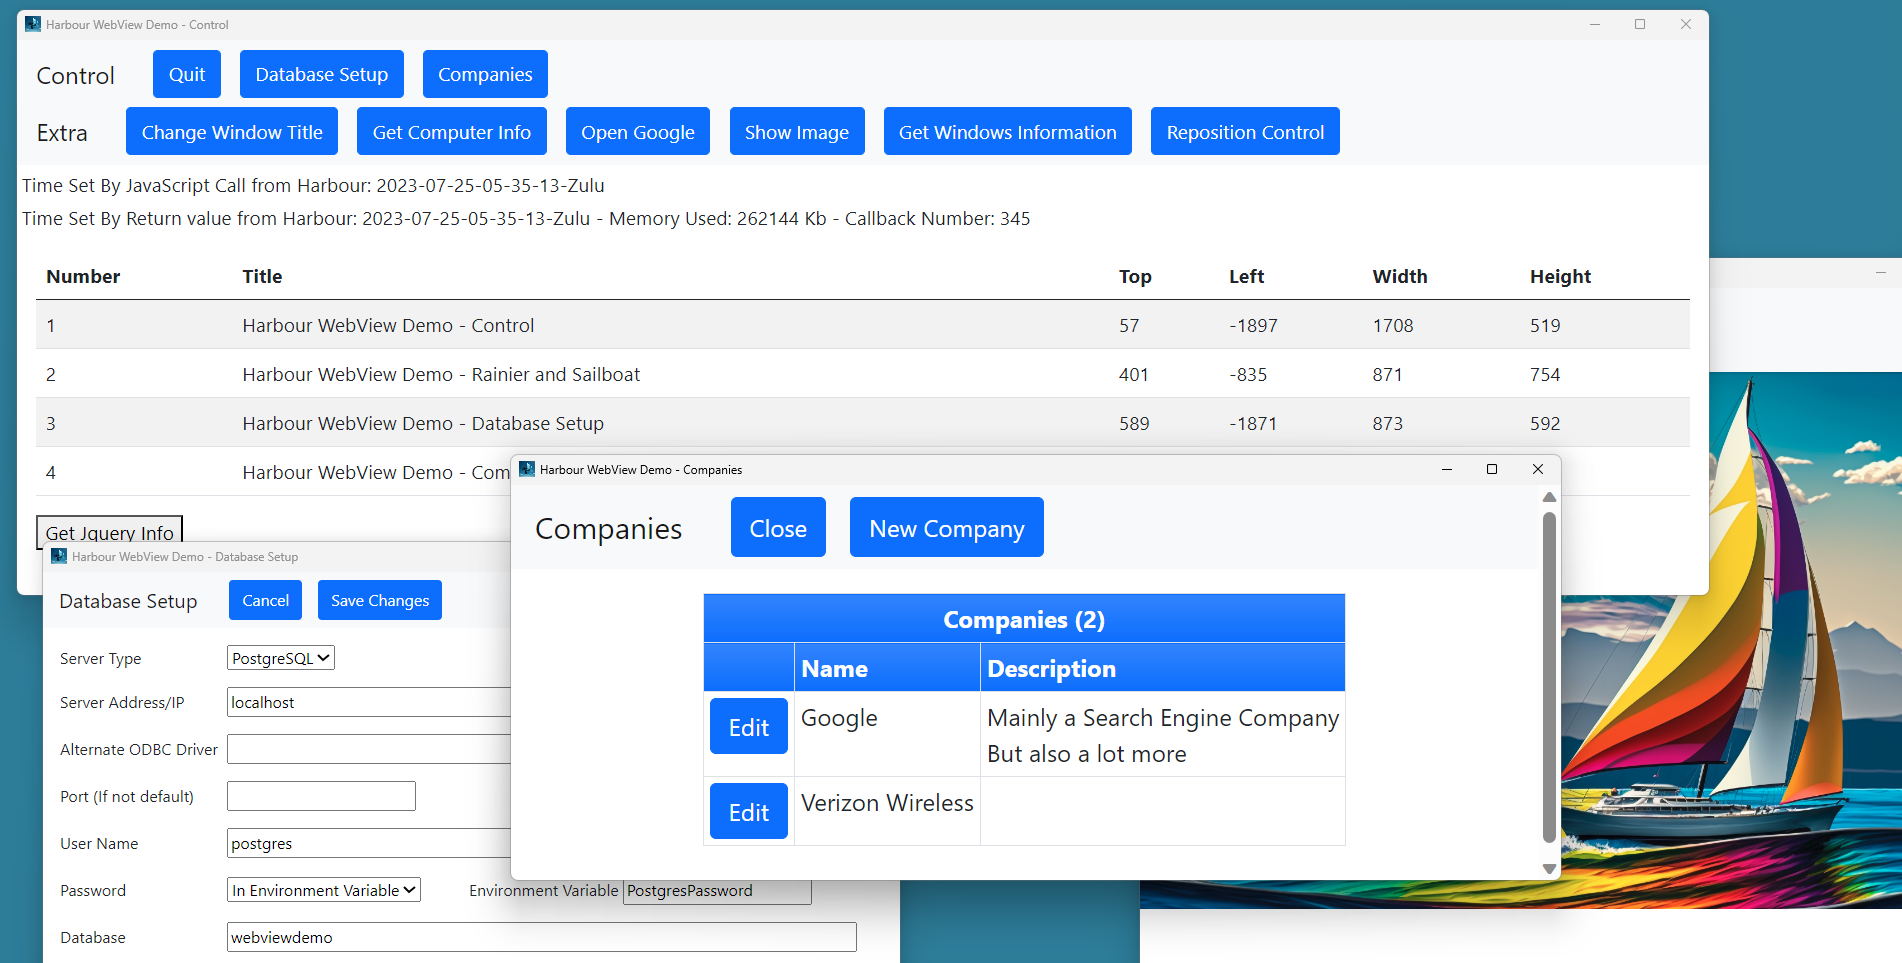This screenshot has height=963, width=1902.
Task: Close the Companies window with X
Action: [x=1537, y=469]
